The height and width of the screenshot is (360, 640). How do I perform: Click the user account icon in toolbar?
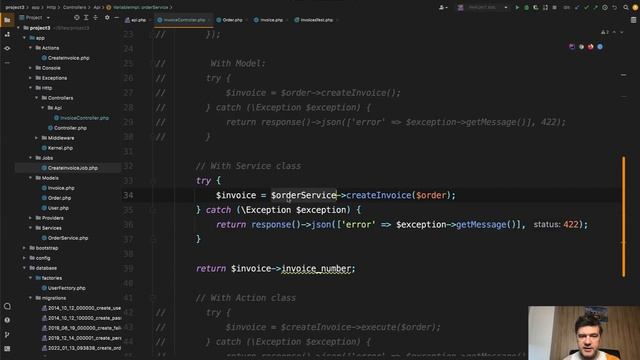[x=442, y=7]
